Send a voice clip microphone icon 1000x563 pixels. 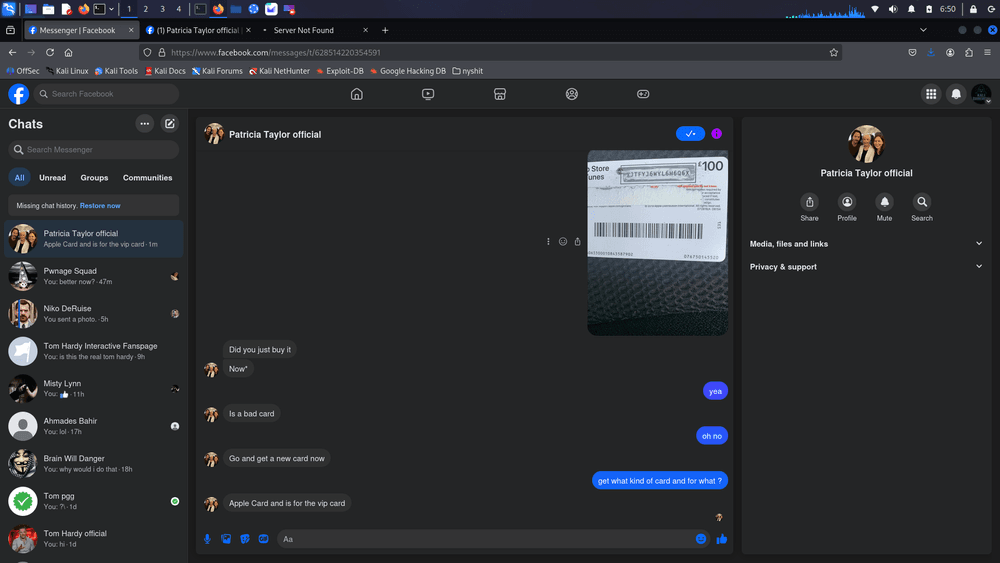207,539
